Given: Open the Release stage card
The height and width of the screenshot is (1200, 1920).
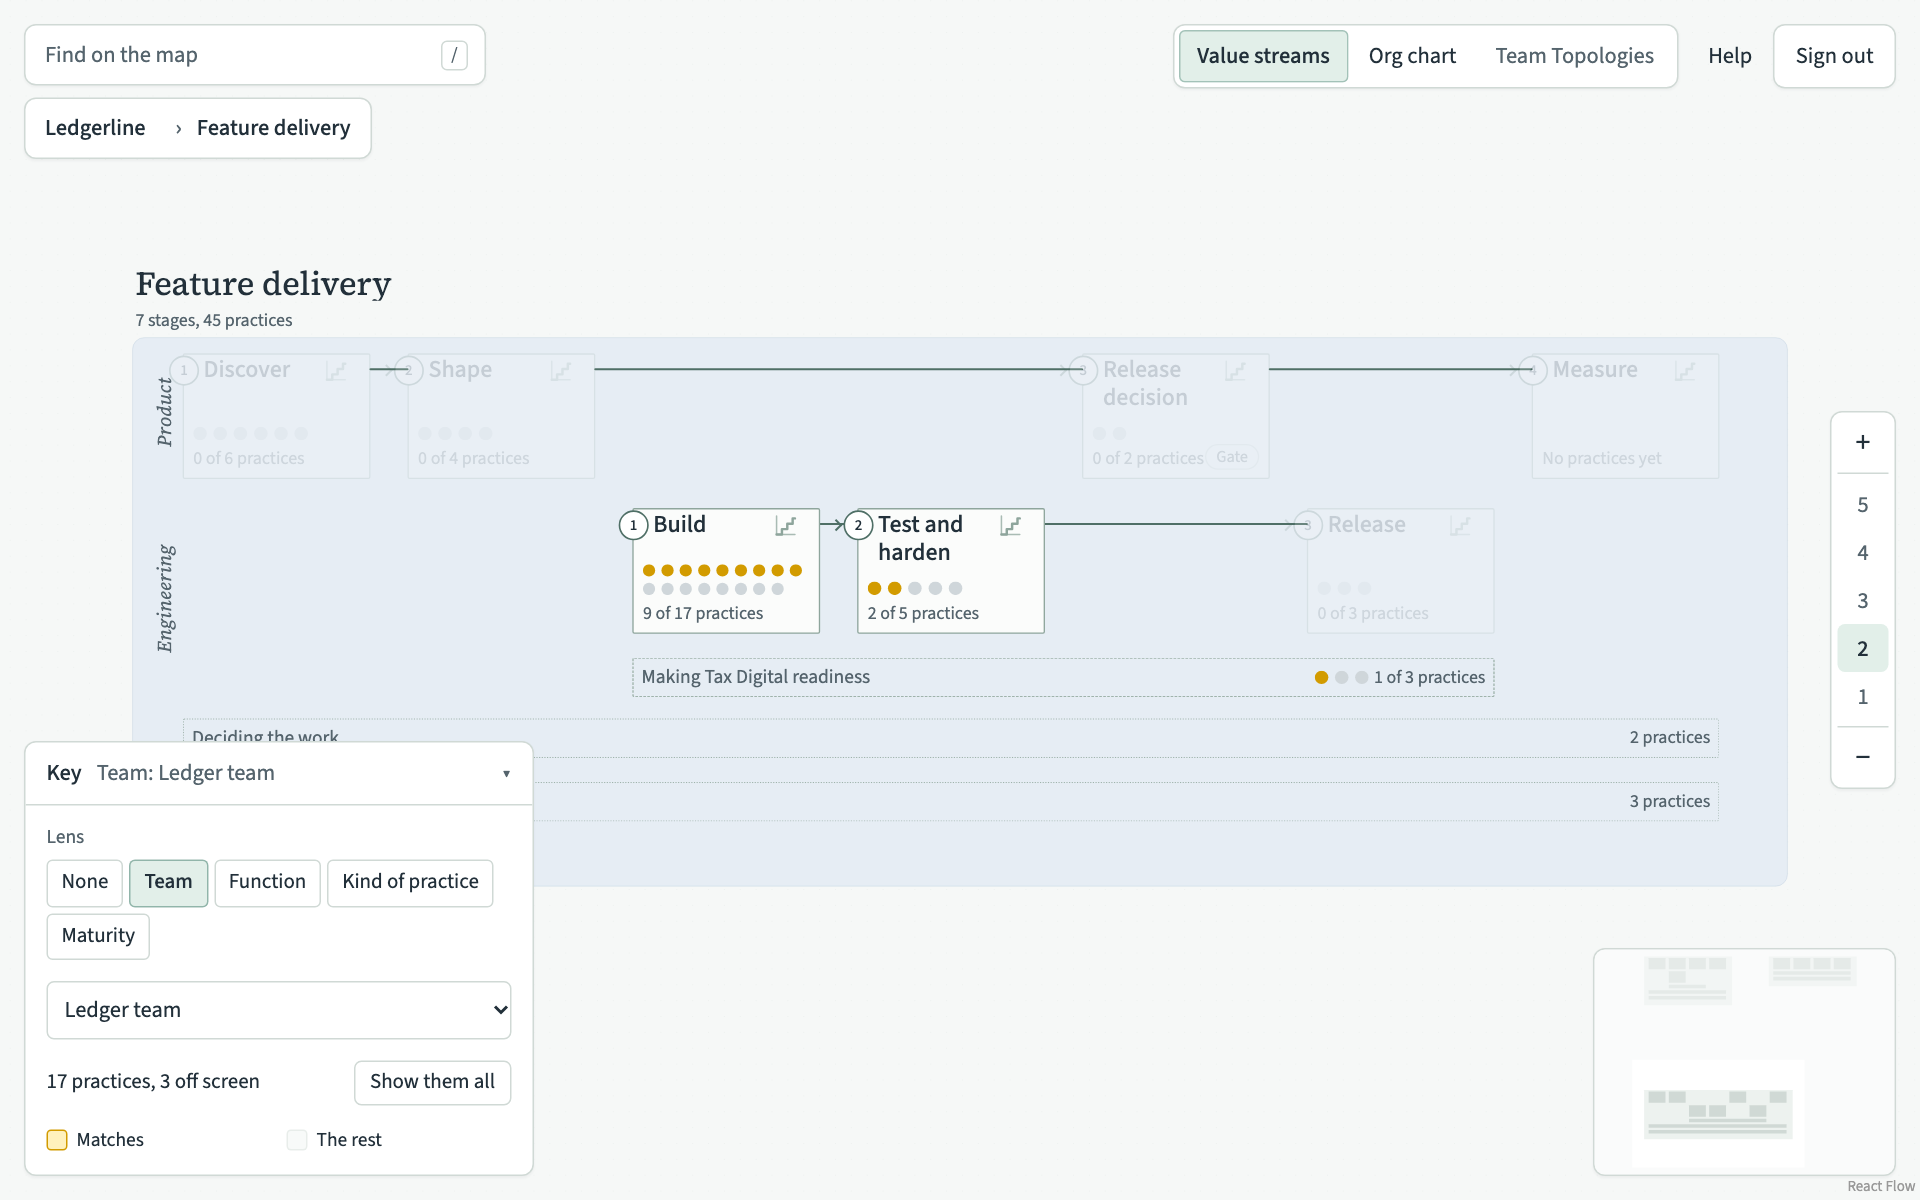Looking at the screenshot, I should click(1401, 571).
